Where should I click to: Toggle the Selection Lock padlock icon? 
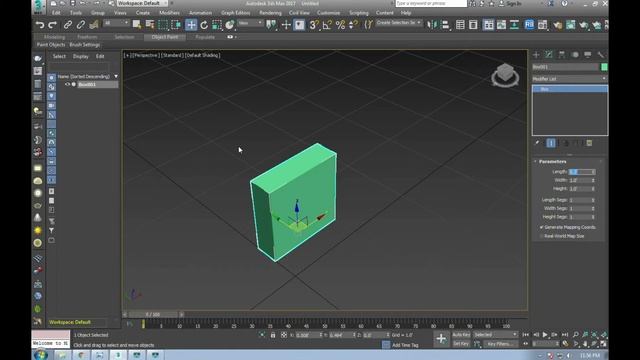point(273,335)
